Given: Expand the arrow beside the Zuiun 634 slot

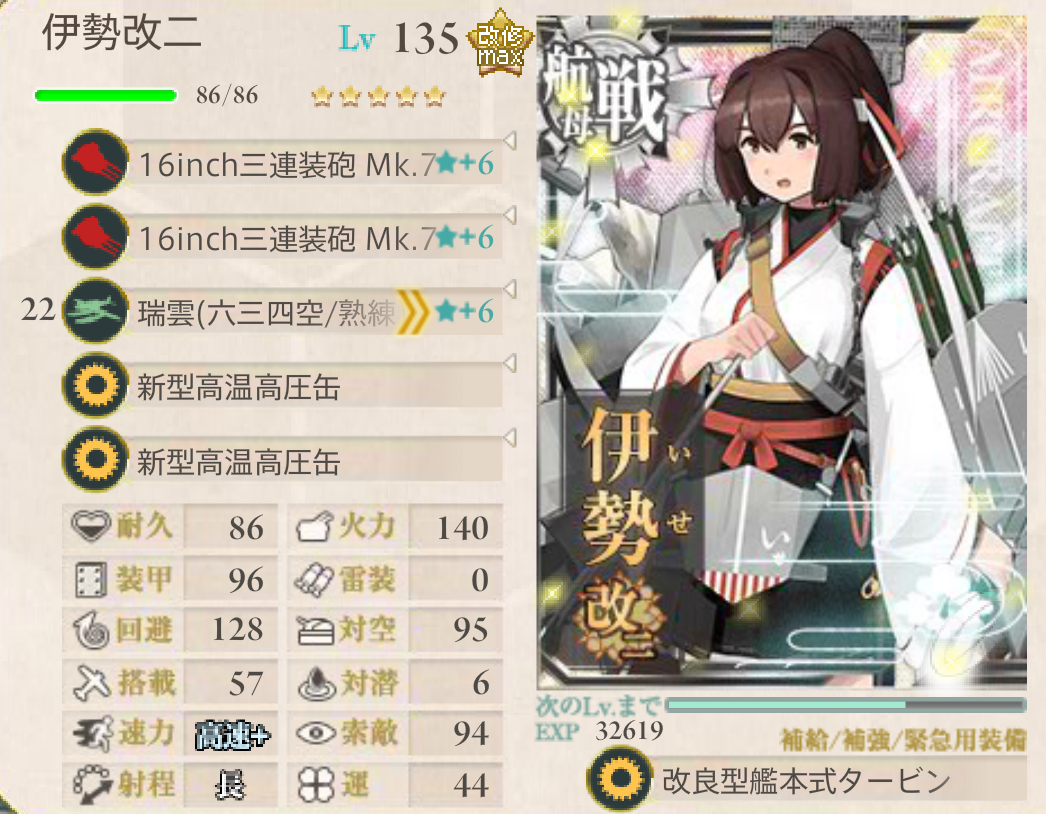Looking at the screenshot, I should (x=510, y=290).
